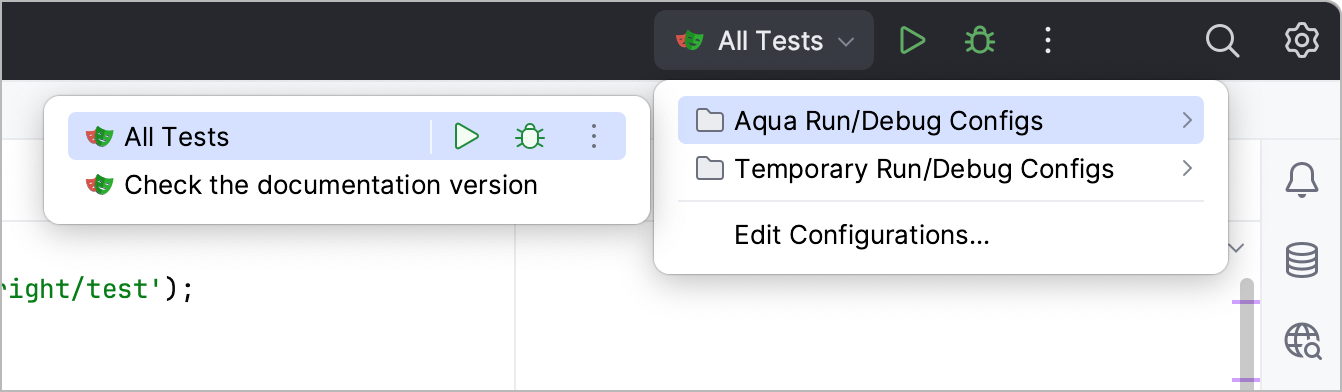Run the All Tests entry in the popup
The height and width of the screenshot is (392, 1342).
click(466, 136)
